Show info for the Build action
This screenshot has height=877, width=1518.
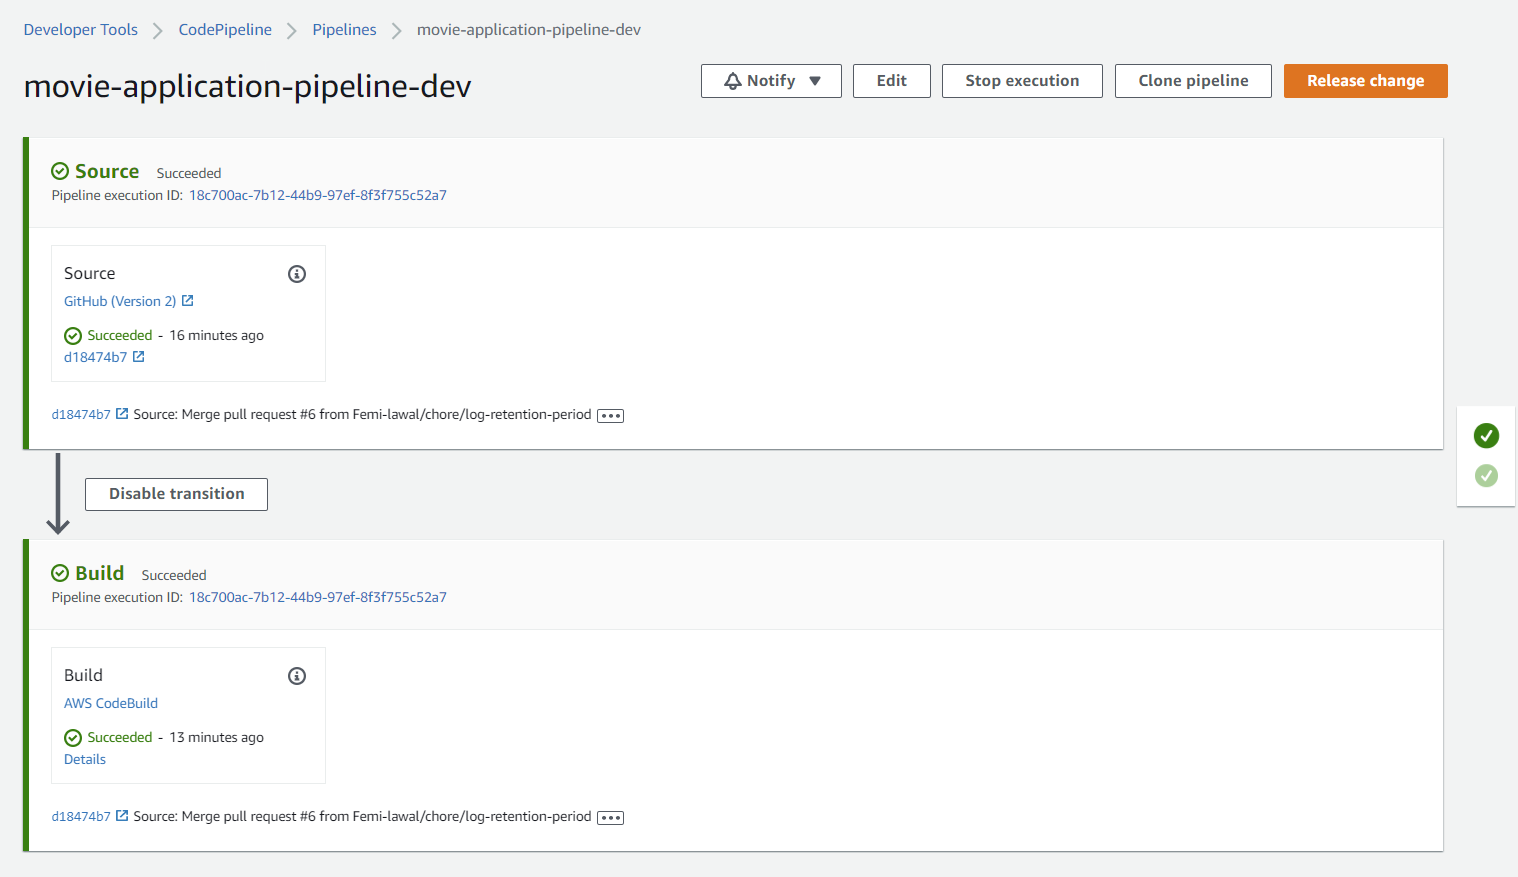[x=297, y=676]
